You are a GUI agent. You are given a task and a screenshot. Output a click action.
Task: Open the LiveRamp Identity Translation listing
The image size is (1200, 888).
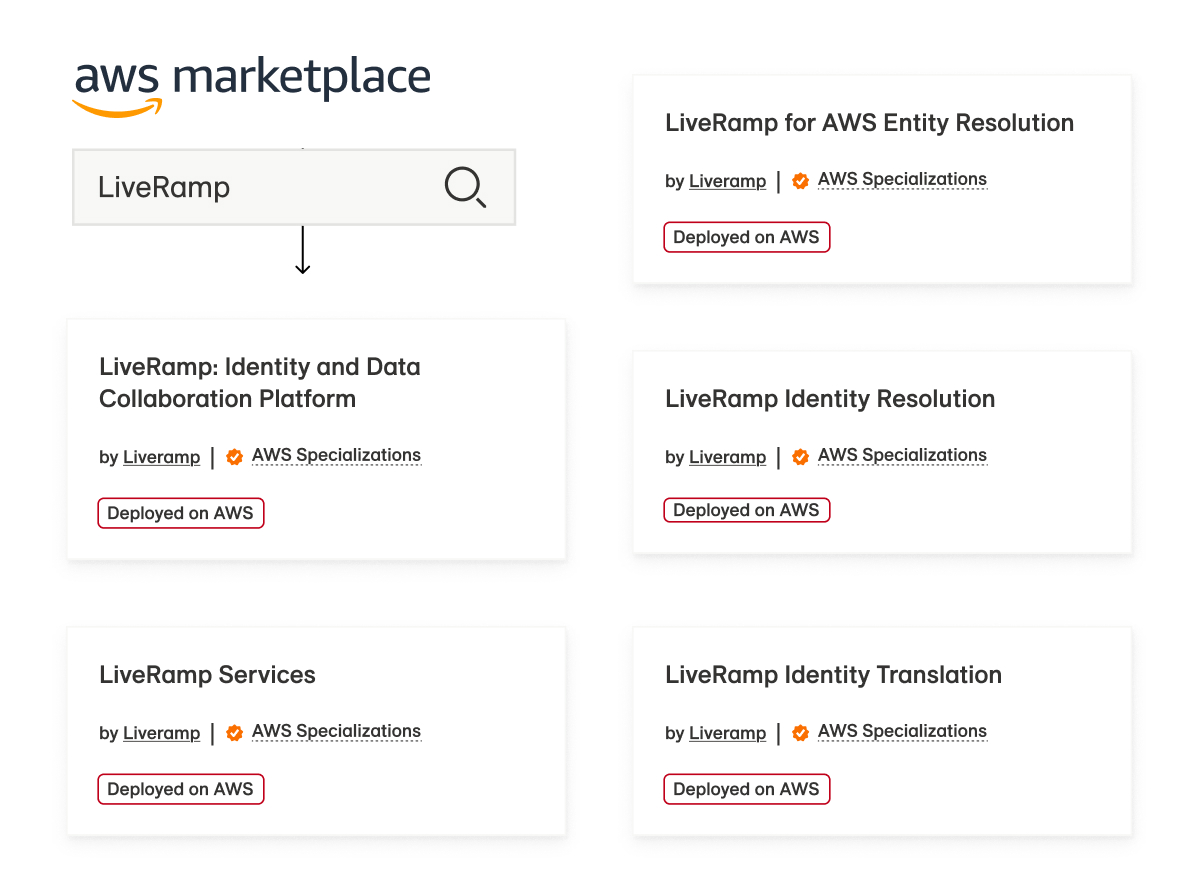[833, 675]
